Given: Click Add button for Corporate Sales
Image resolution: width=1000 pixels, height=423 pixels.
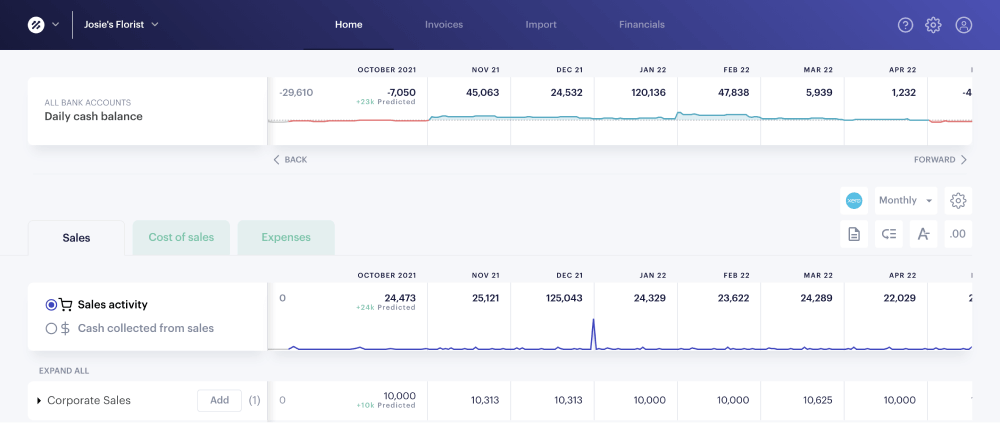Looking at the screenshot, I should [x=219, y=401].
